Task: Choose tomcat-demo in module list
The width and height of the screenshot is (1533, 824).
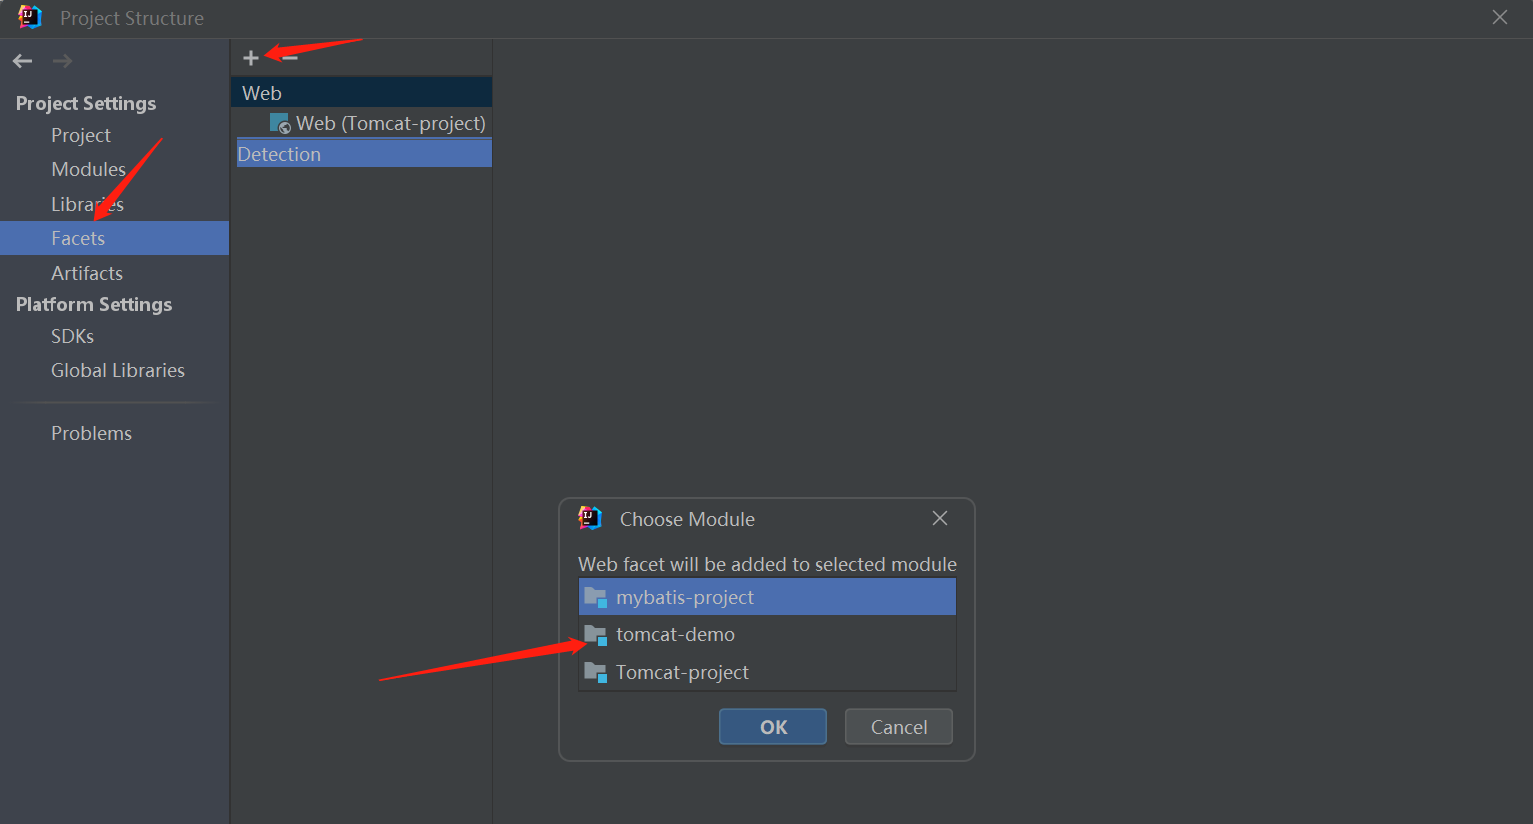Action: [x=767, y=634]
